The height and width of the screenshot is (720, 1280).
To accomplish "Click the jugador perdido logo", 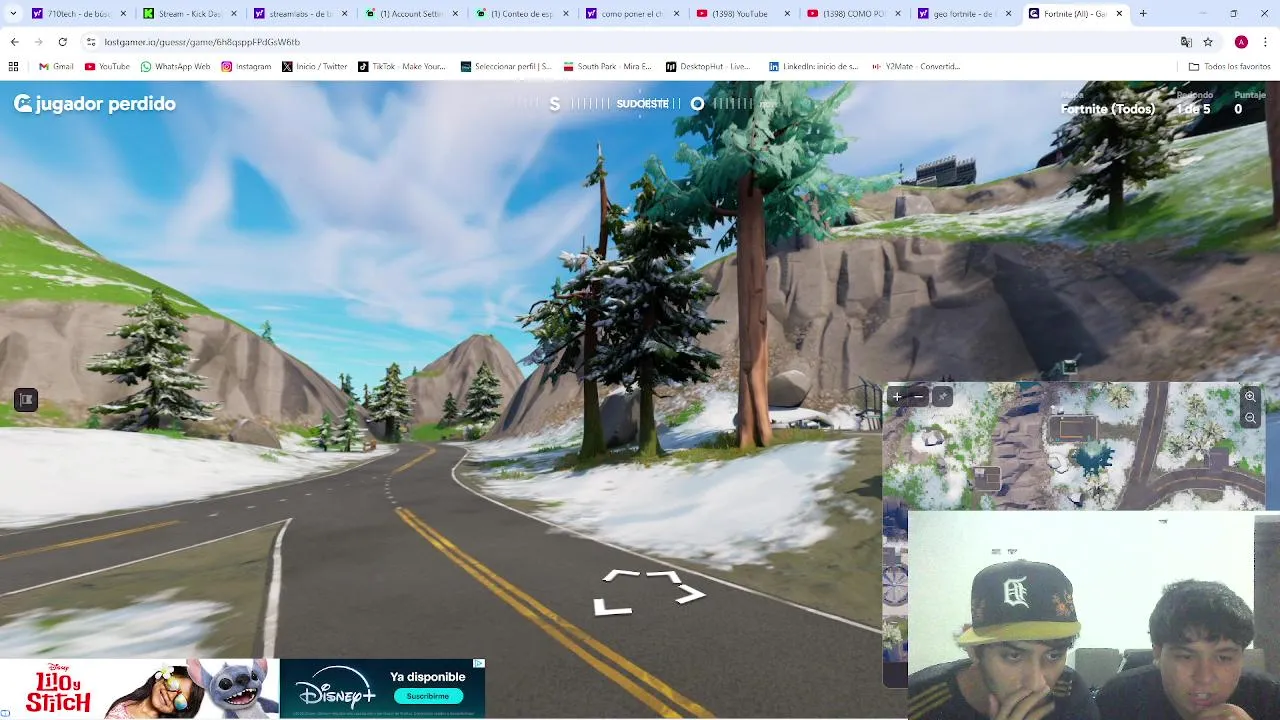I will click(x=94, y=104).
